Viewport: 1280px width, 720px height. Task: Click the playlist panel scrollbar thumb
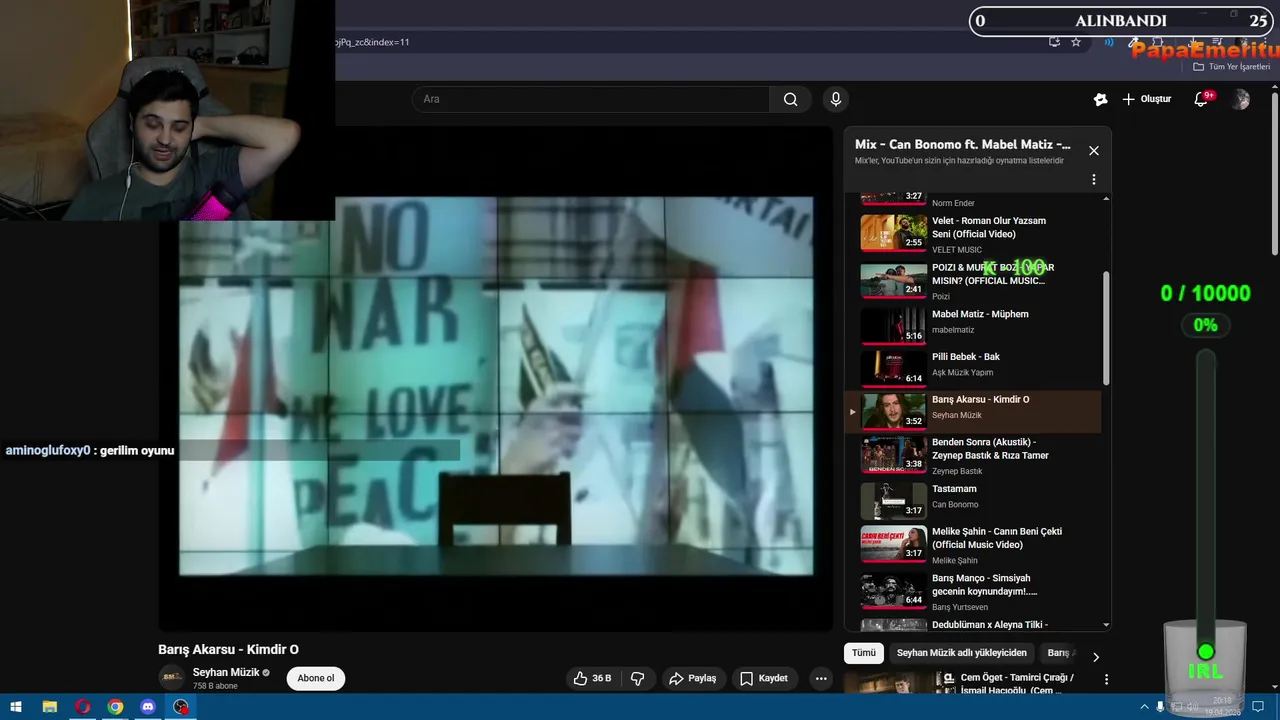(x=1106, y=326)
